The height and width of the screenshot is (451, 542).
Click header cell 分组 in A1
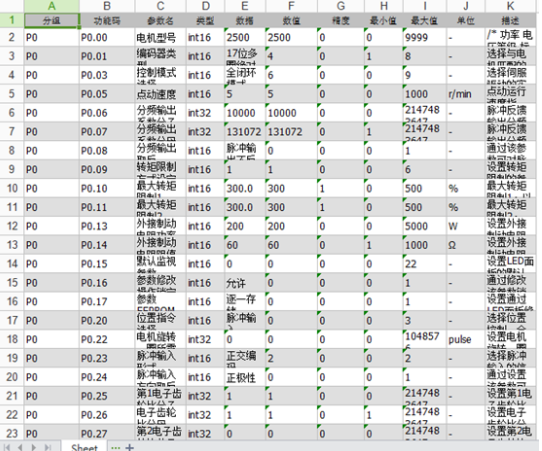52,20
